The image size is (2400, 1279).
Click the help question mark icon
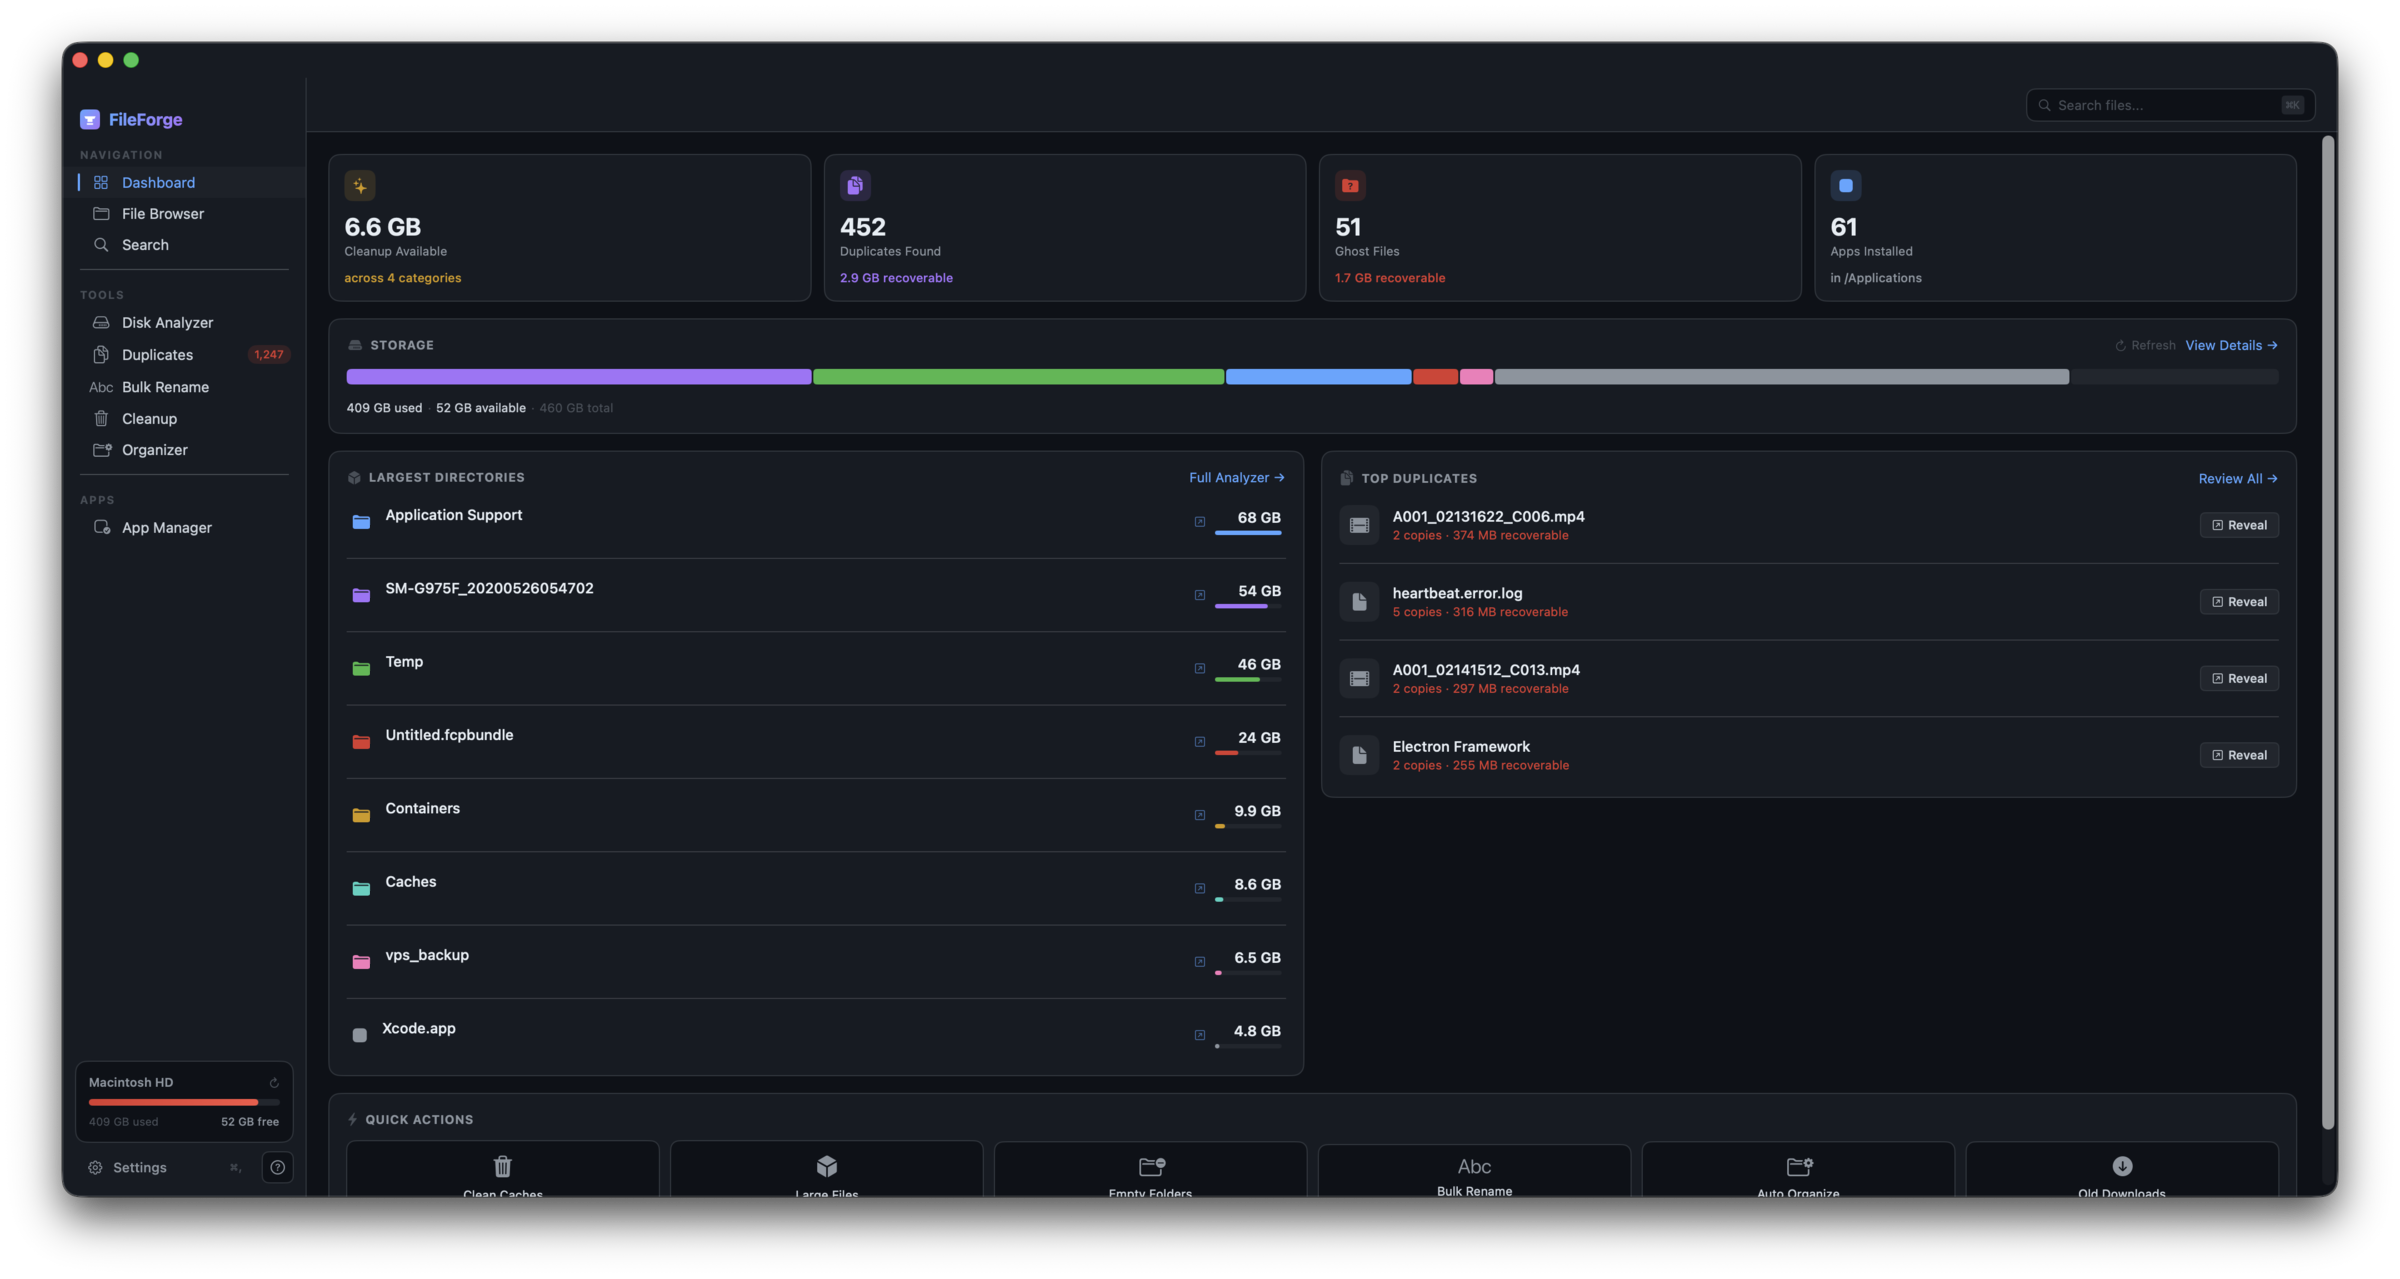277,1167
